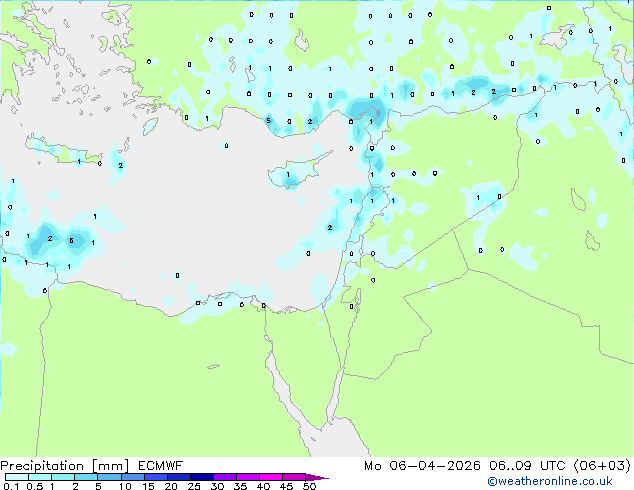The image size is (634, 490).
Task: Click the arrow tip above 50 on the legend
Action: [x=317, y=477]
